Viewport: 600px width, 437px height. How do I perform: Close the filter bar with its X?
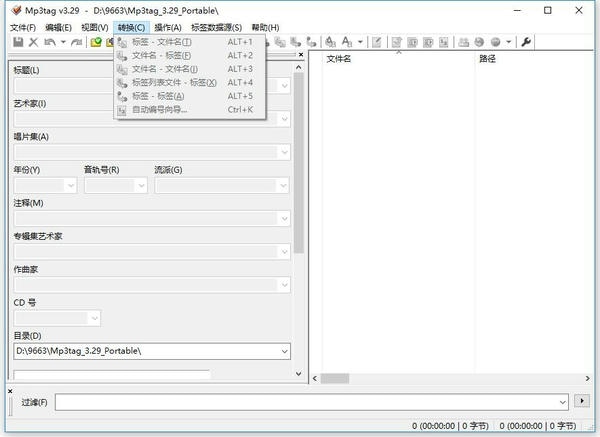pos(10,391)
